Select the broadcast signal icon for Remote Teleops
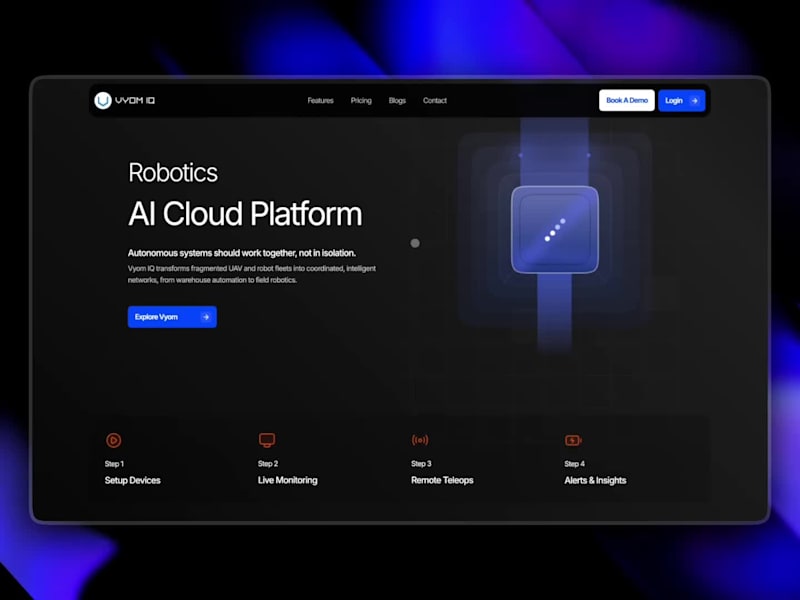800x600 pixels. [420, 439]
